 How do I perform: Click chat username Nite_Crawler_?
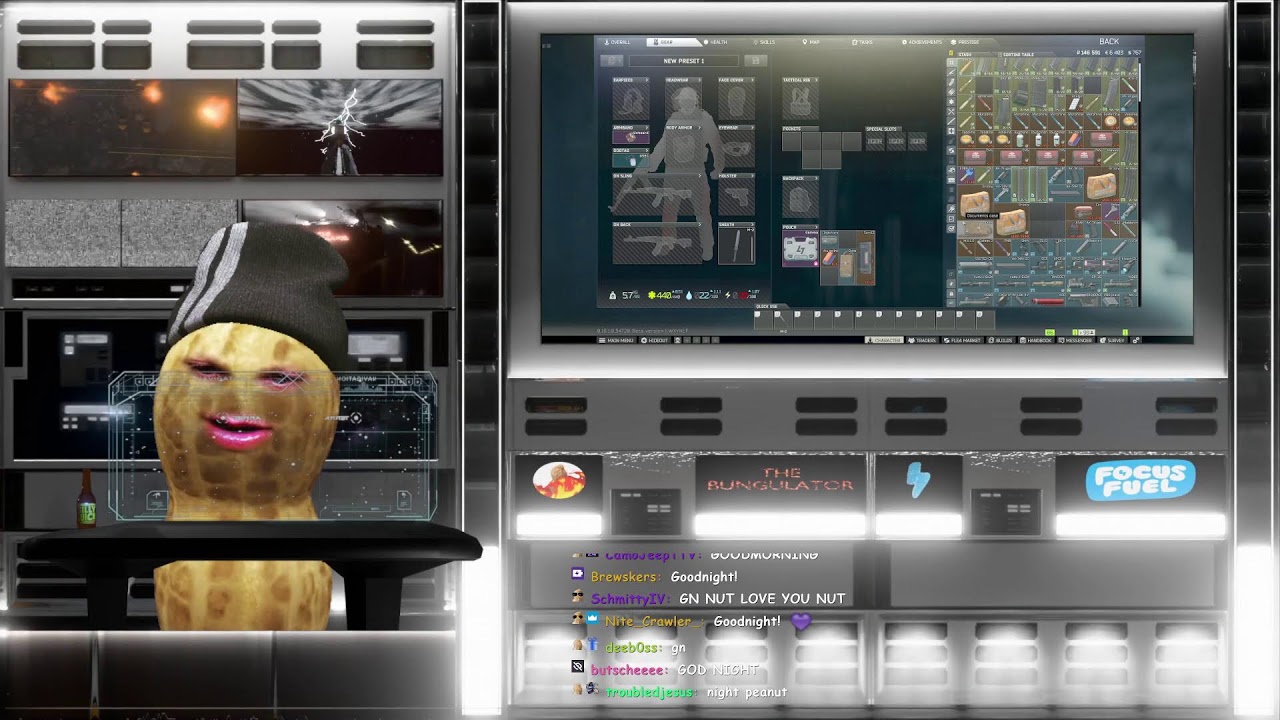[x=651, y=621]
